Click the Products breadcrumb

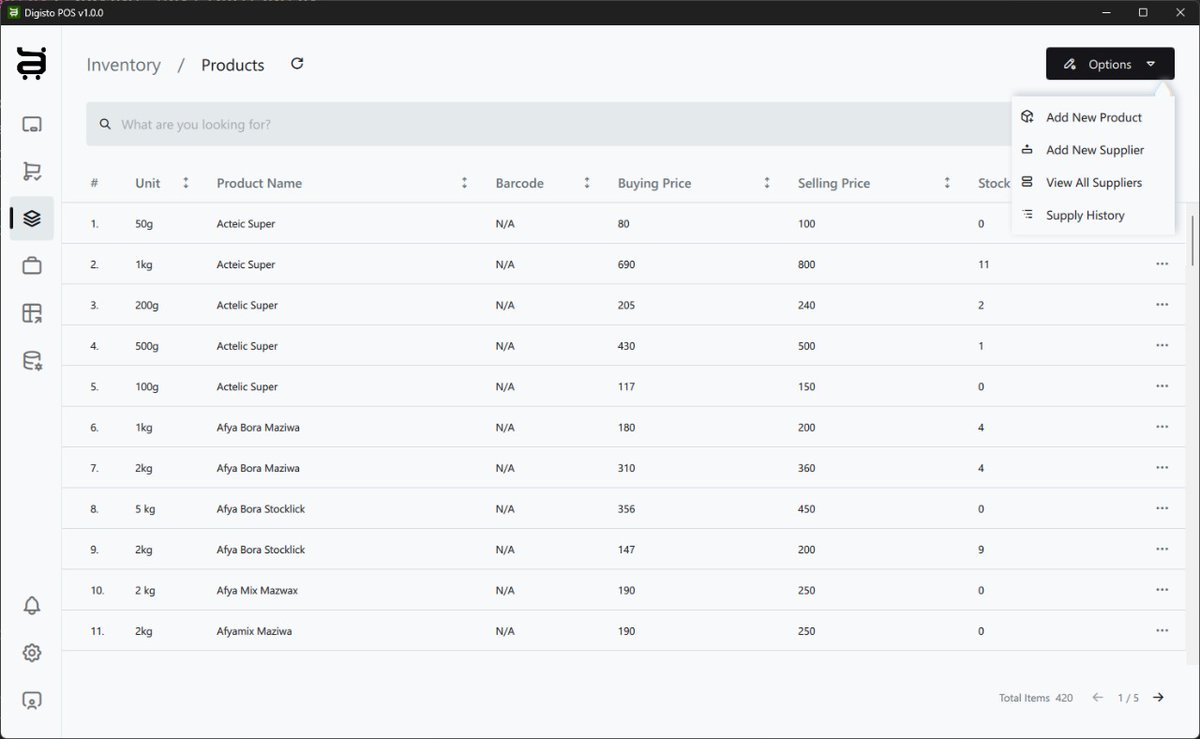tap(233, 65)
